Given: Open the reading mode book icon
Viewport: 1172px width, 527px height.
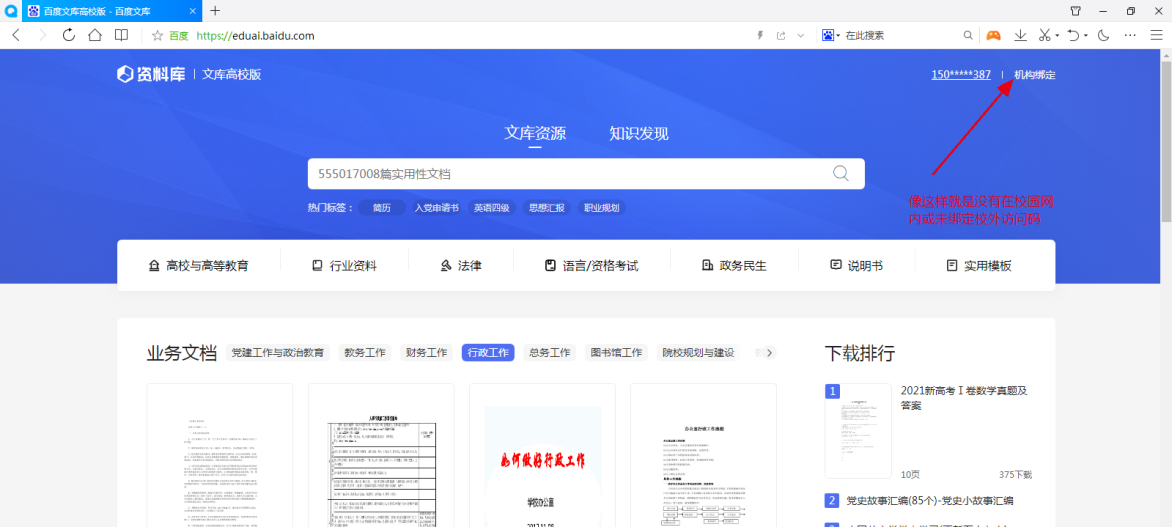Looking at the screenshot, I should pyautogui.click(x=121, y=35).
